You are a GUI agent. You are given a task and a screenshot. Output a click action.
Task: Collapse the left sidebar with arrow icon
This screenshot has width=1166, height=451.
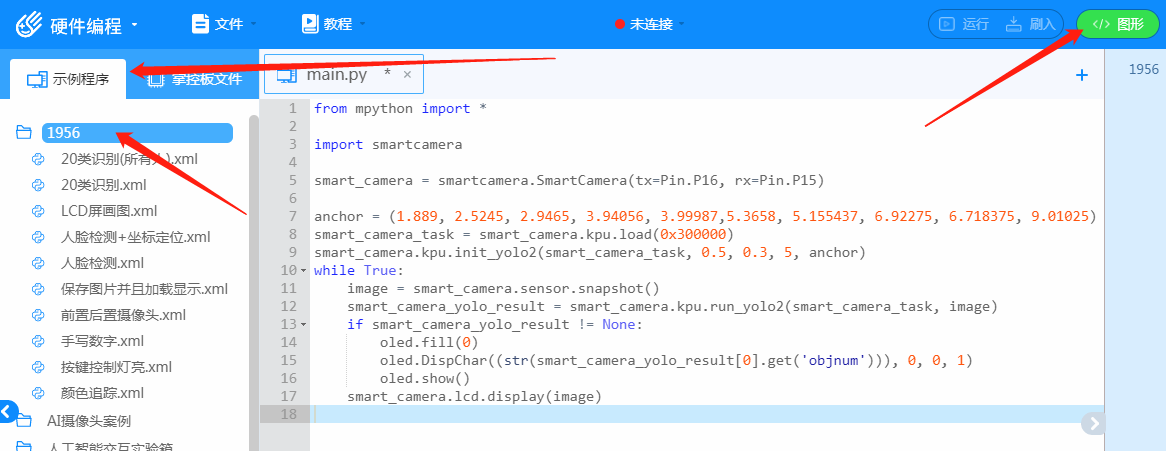coord(9,411)
